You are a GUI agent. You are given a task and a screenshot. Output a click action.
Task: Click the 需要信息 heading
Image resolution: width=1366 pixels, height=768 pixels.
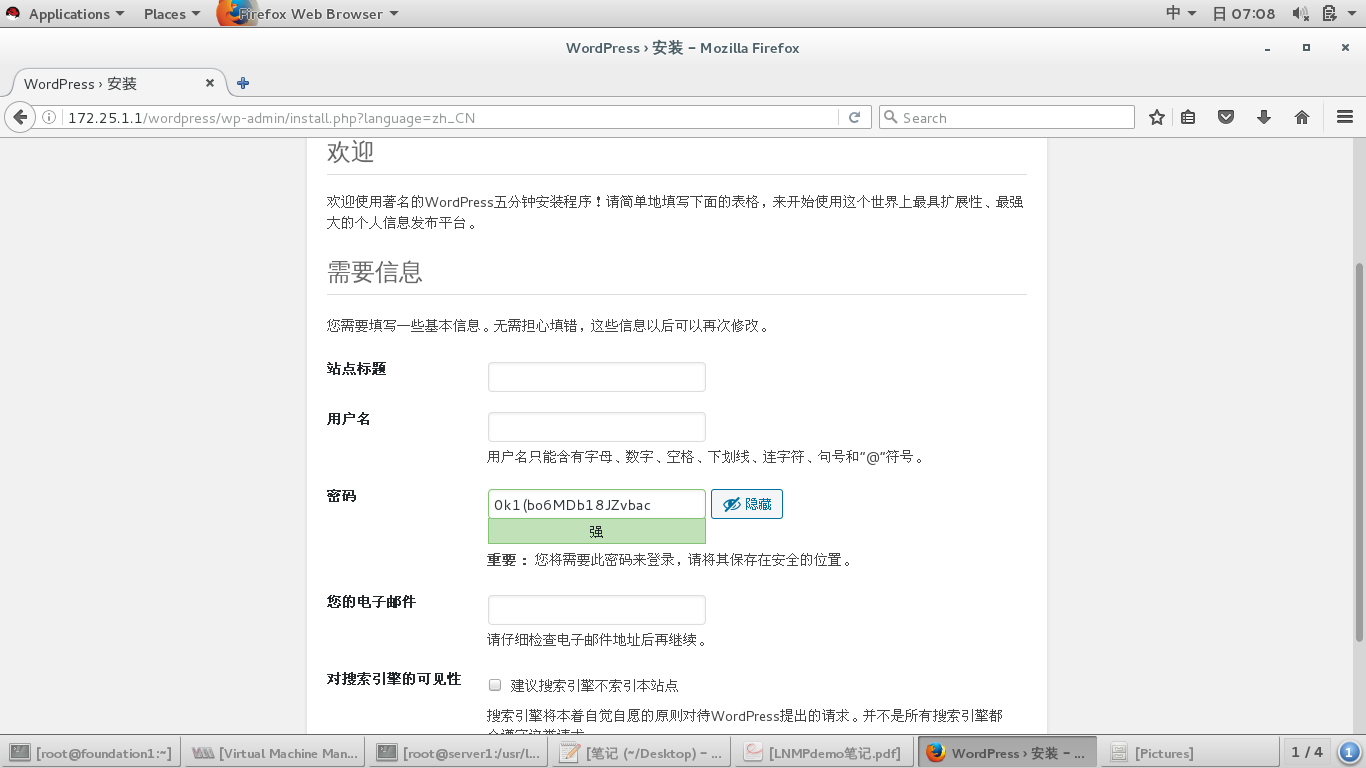click(375, 272)
